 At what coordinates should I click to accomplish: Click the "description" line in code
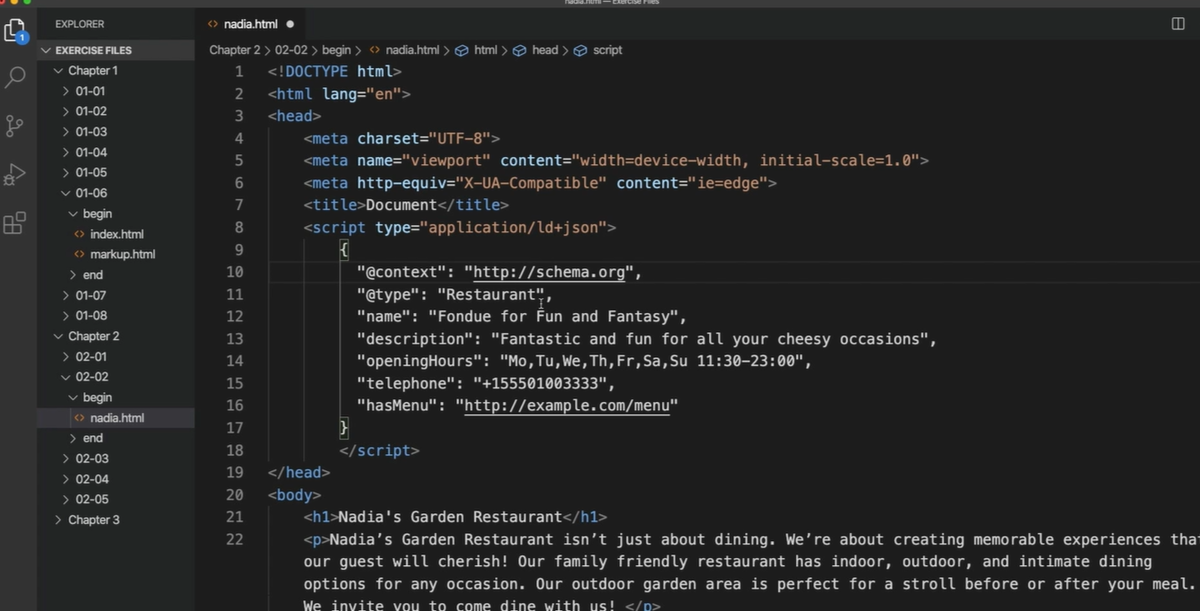click(x=647, y=339)
